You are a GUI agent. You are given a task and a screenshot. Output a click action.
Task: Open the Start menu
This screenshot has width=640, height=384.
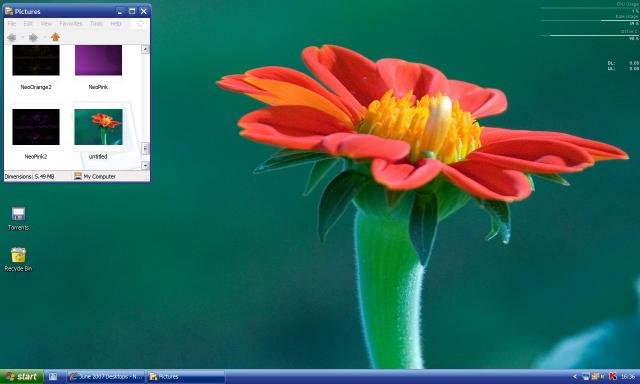pyautogui.click(x=22, y=377)
